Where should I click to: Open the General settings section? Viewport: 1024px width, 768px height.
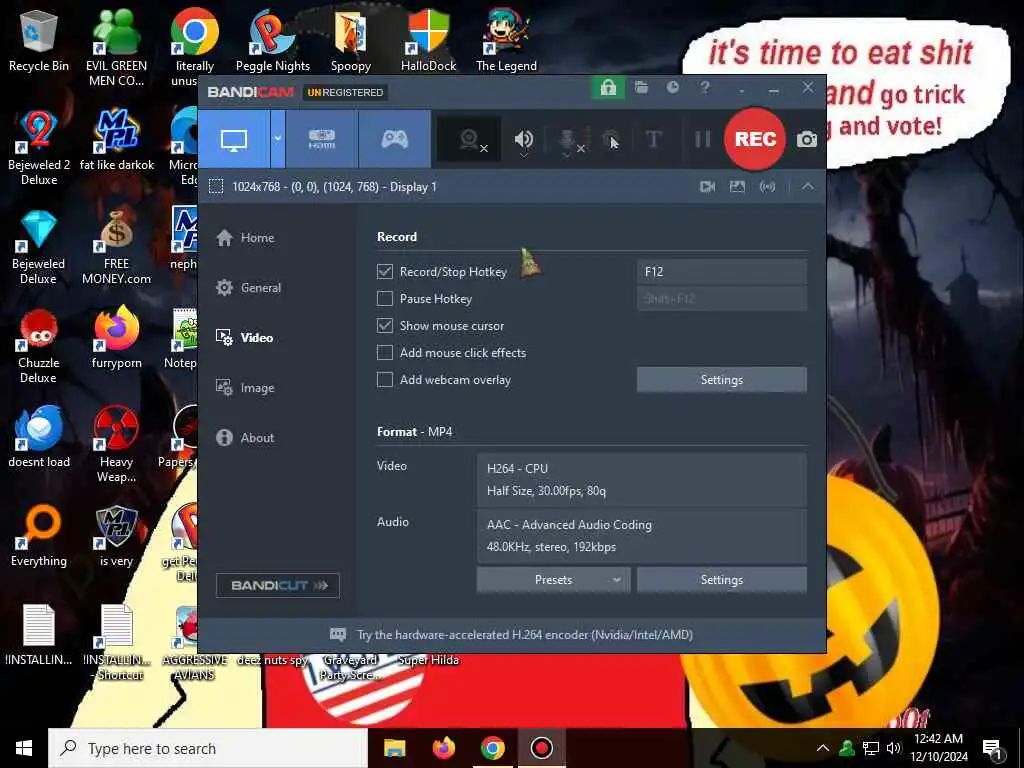(248, 287)
